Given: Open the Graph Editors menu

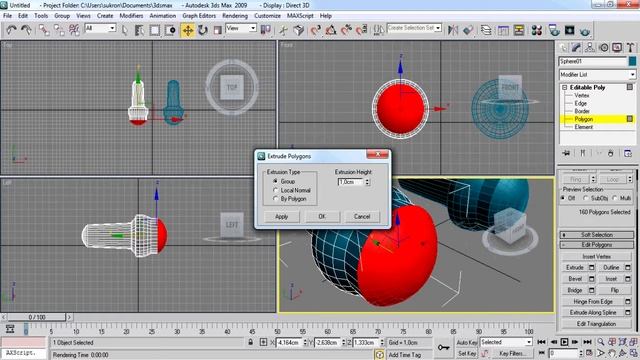Looking at the screenshot, I should click(x=199, y=16).
